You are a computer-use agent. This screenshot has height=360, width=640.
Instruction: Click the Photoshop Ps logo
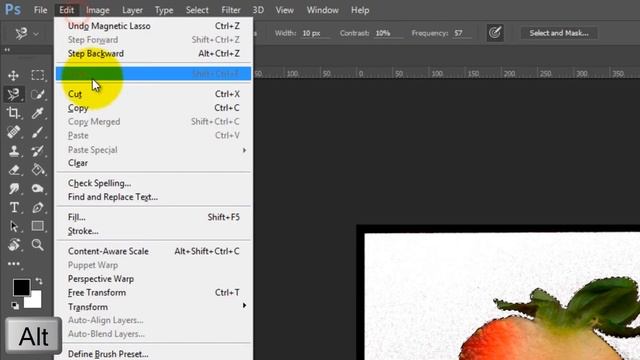point(13,9)
